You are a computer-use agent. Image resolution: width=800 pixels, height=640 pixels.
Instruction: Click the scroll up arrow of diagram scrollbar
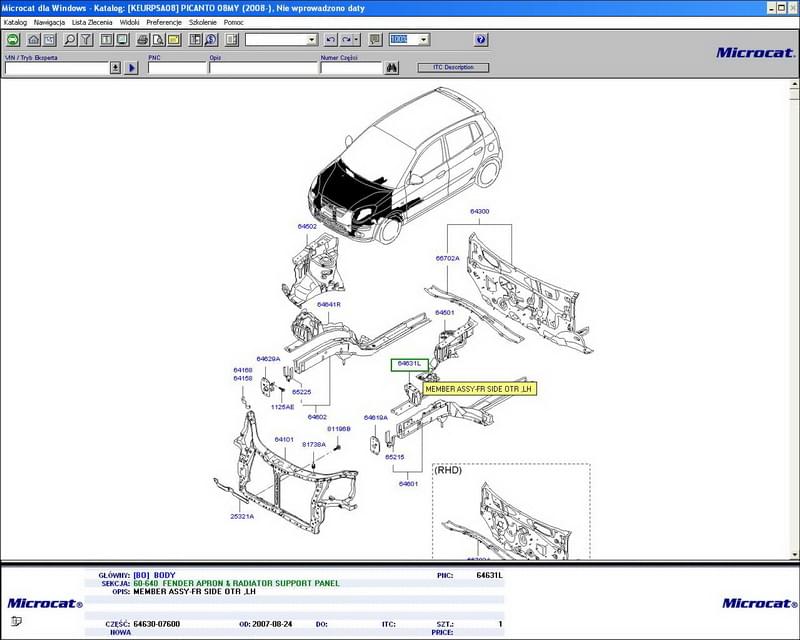pos(795,84)
